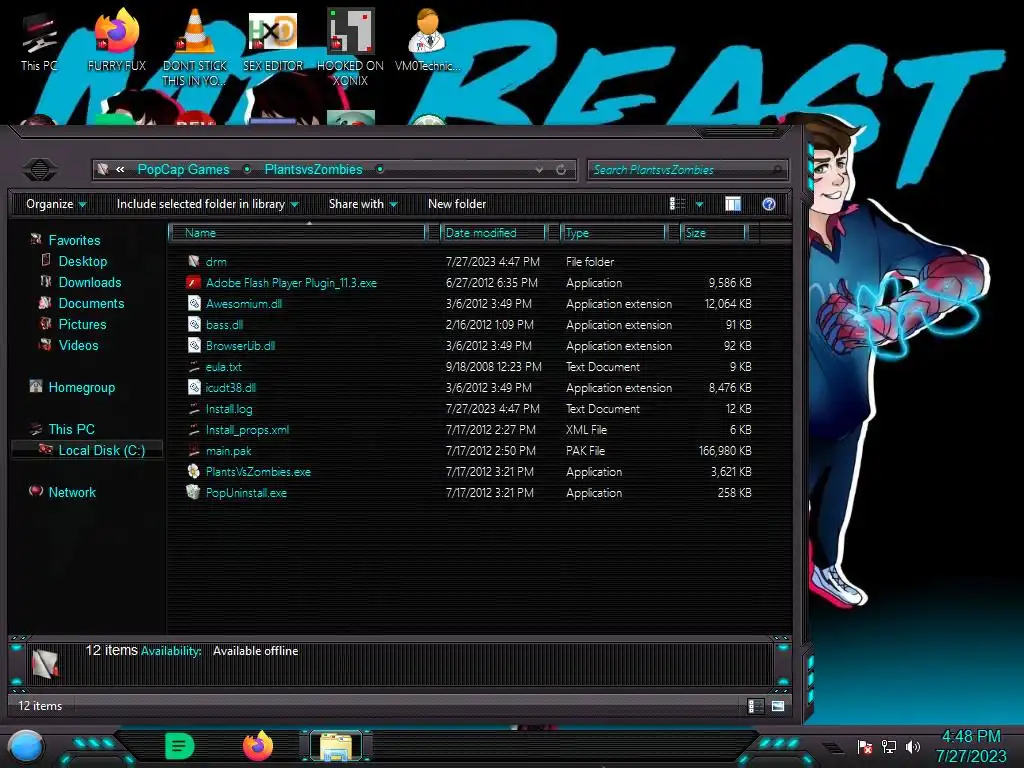The image size is (1024, 768).
Task: Open Favorites in navigation pane
Action: 74,240
